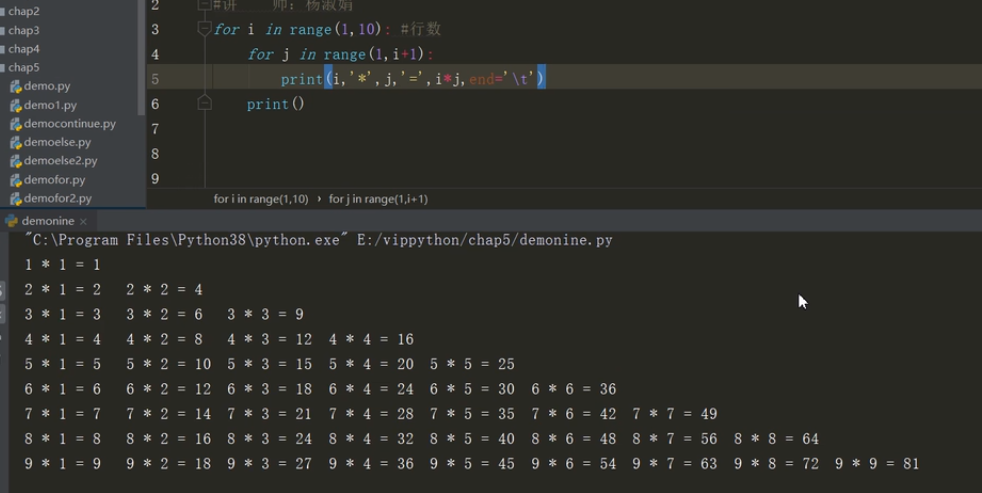Close the demonine run tab
Viewport: 982px width, 493px height.
[83, 221]
